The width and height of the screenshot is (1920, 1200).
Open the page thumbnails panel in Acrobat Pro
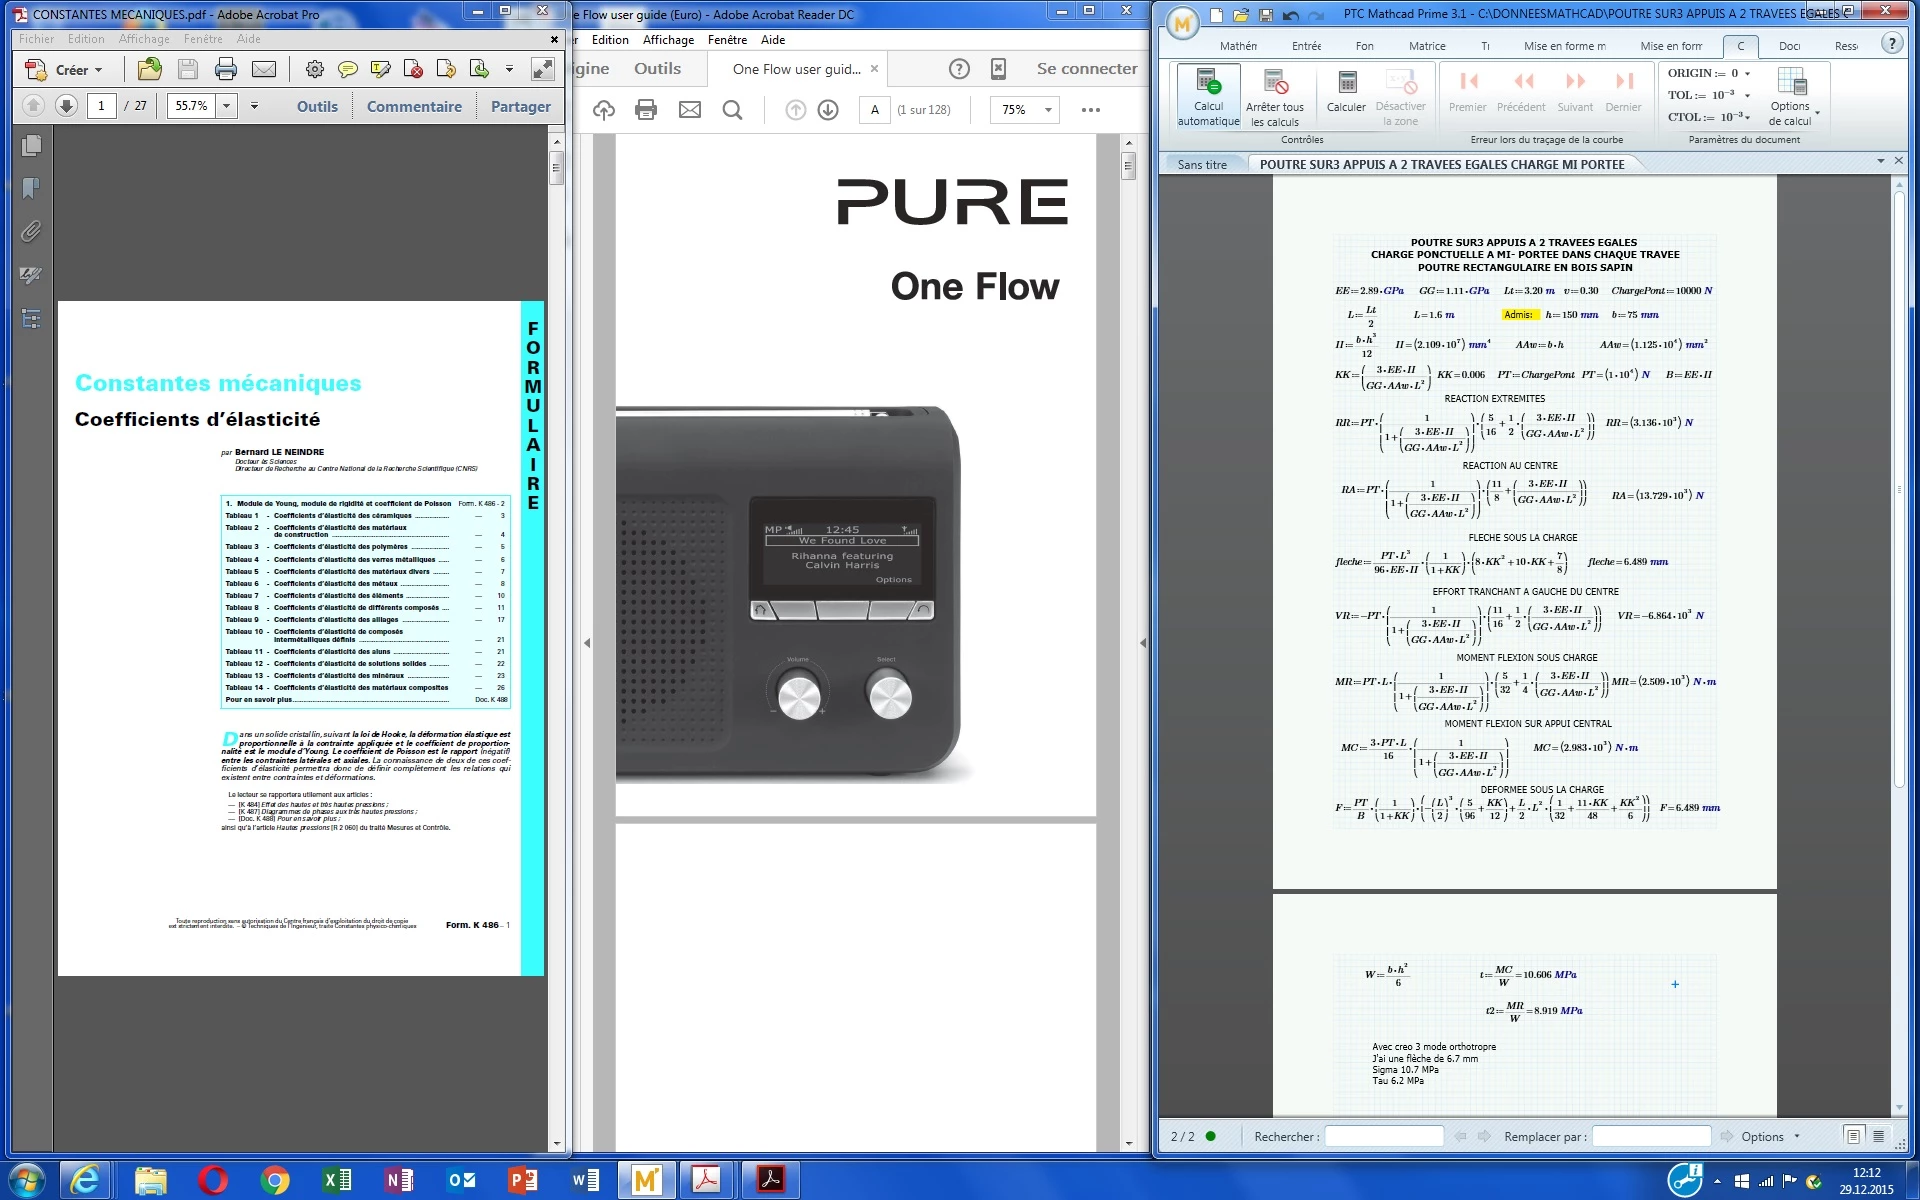point(31,146)
